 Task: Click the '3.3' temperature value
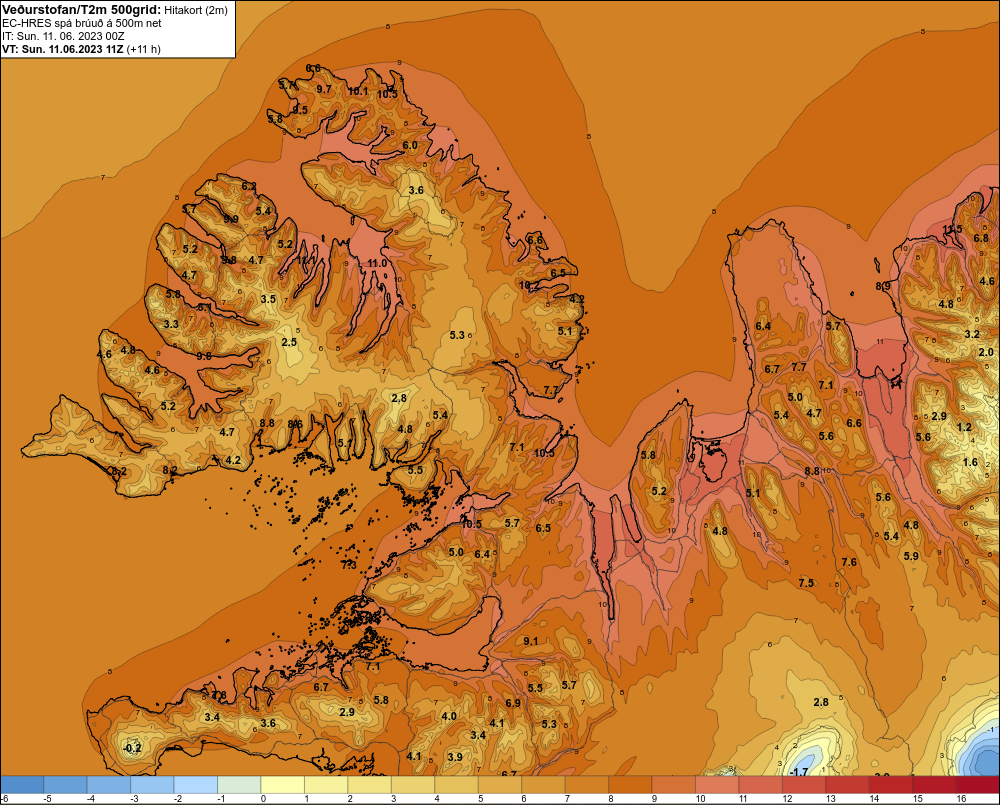[x=171, y=324]
